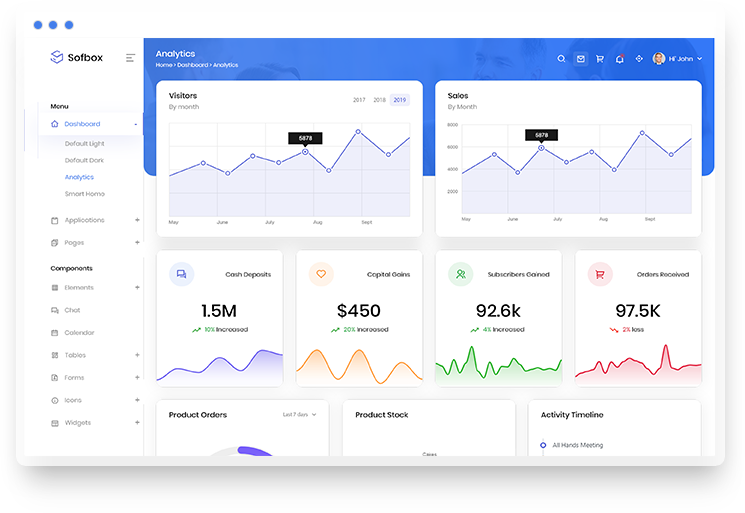This screenshot has width=745, height=513.
Task: Click the Subscribers Gained card icon
Action: click(460, 274)
